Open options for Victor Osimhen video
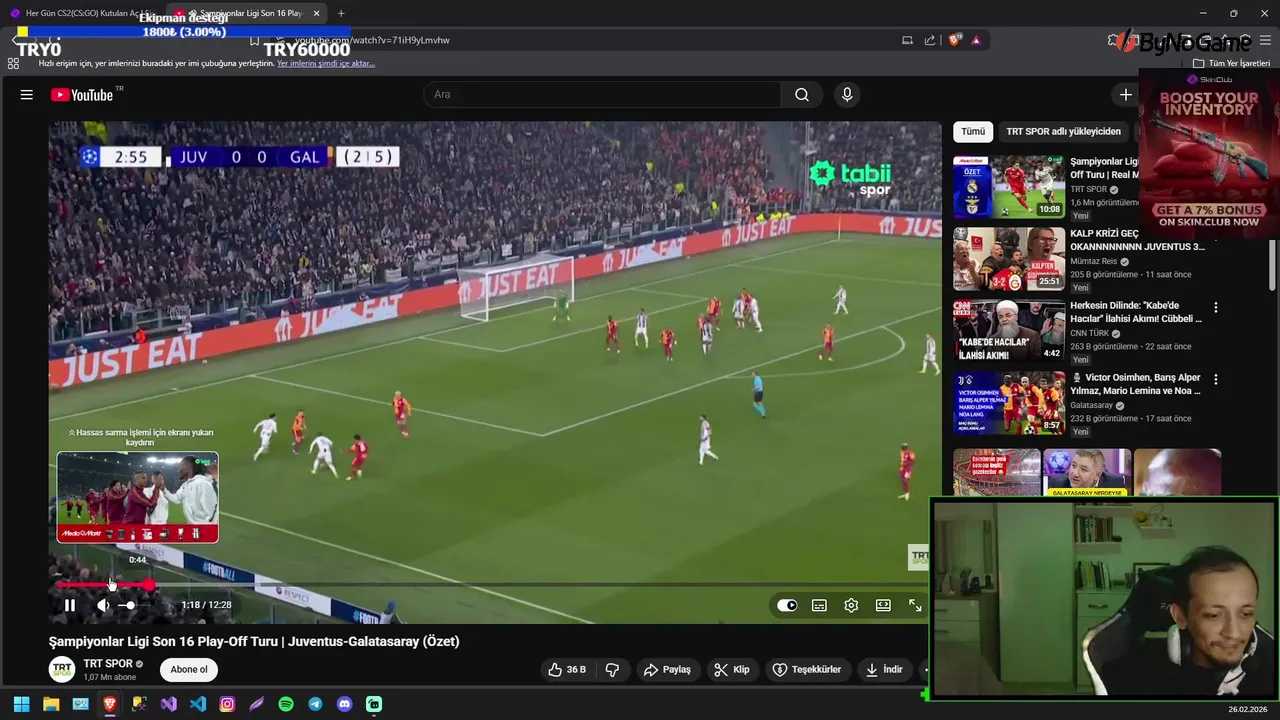Viewport: 1280px width, 720px height. click(1216, 380)
